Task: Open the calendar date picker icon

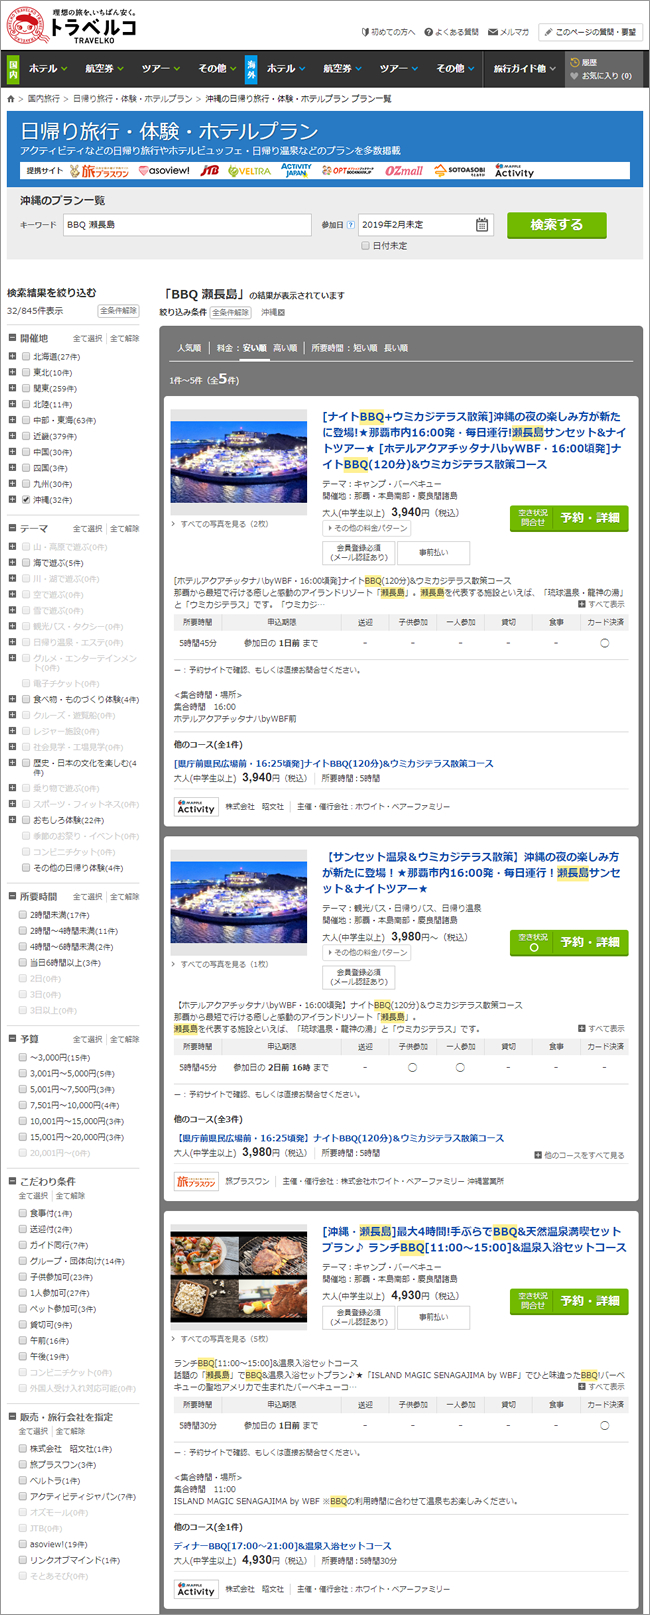Action: pos(482,225)
